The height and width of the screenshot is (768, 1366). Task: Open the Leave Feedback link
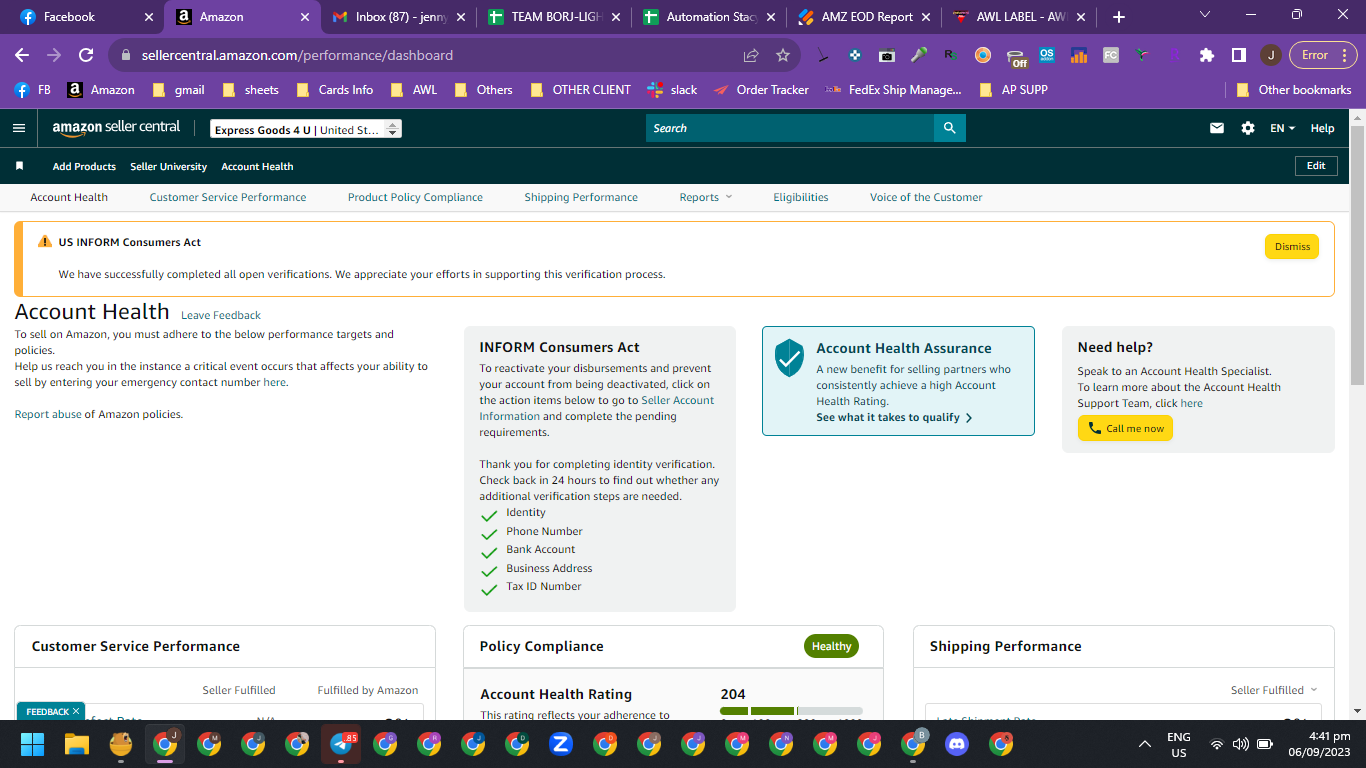(x=221, y=315)
